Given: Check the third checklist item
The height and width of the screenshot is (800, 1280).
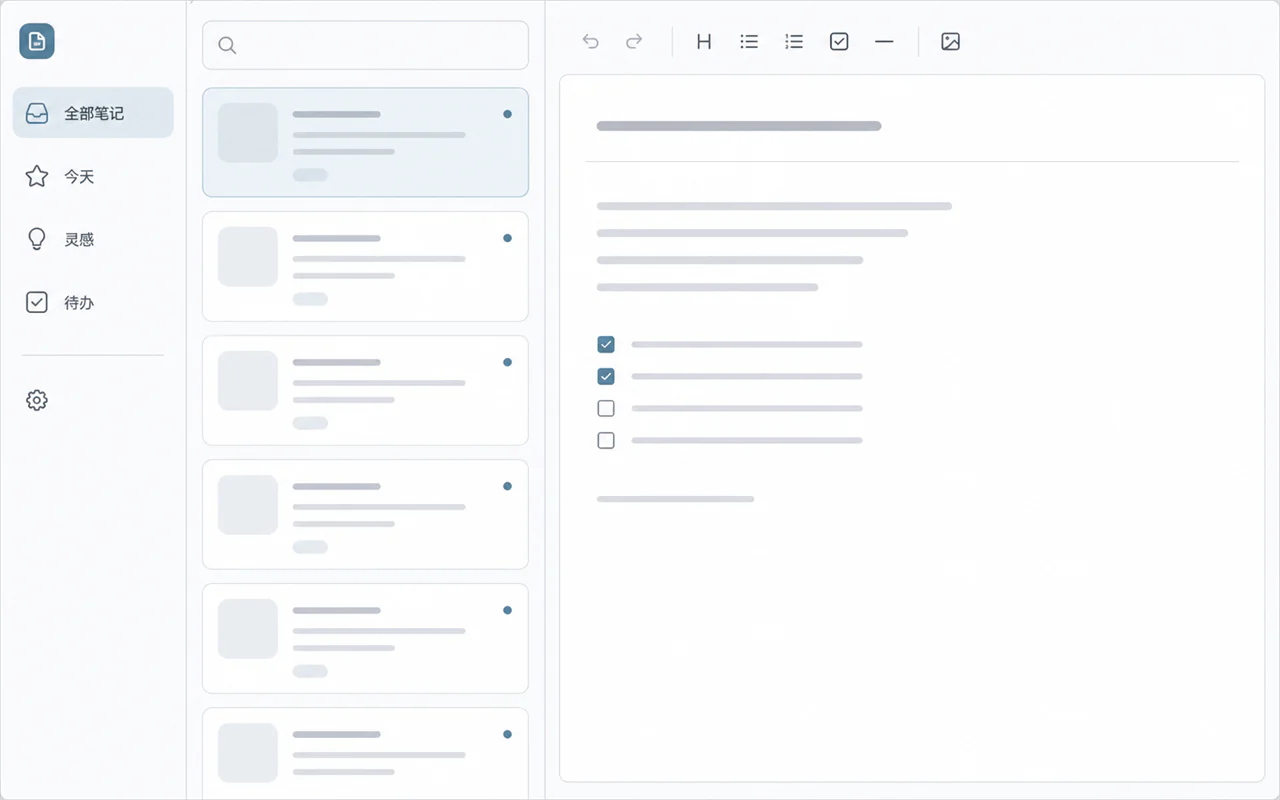Looking at the screenshot, I should [x=606, y=408].
